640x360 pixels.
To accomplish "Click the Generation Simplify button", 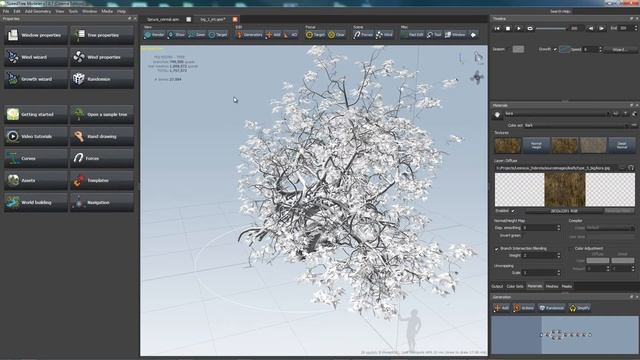I will (x=580, y=308).
